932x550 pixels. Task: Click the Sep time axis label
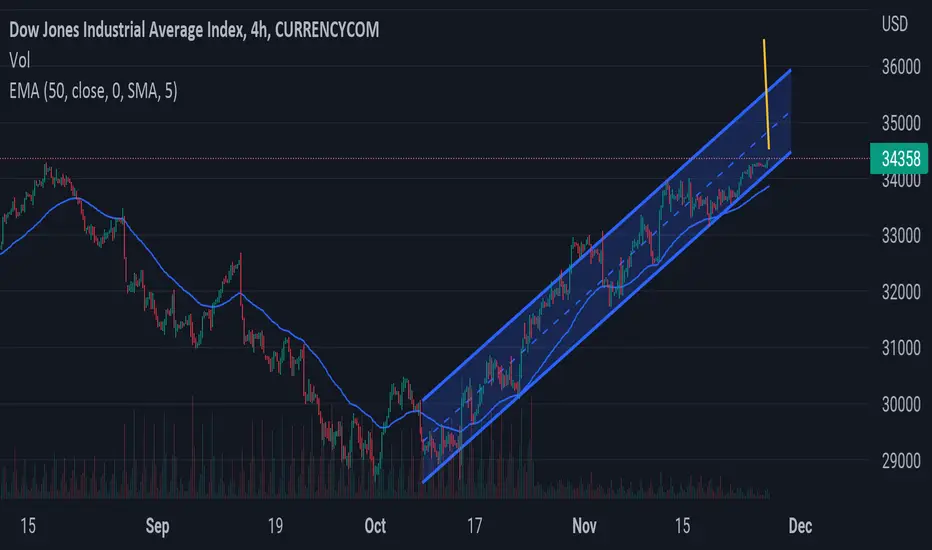158,526
